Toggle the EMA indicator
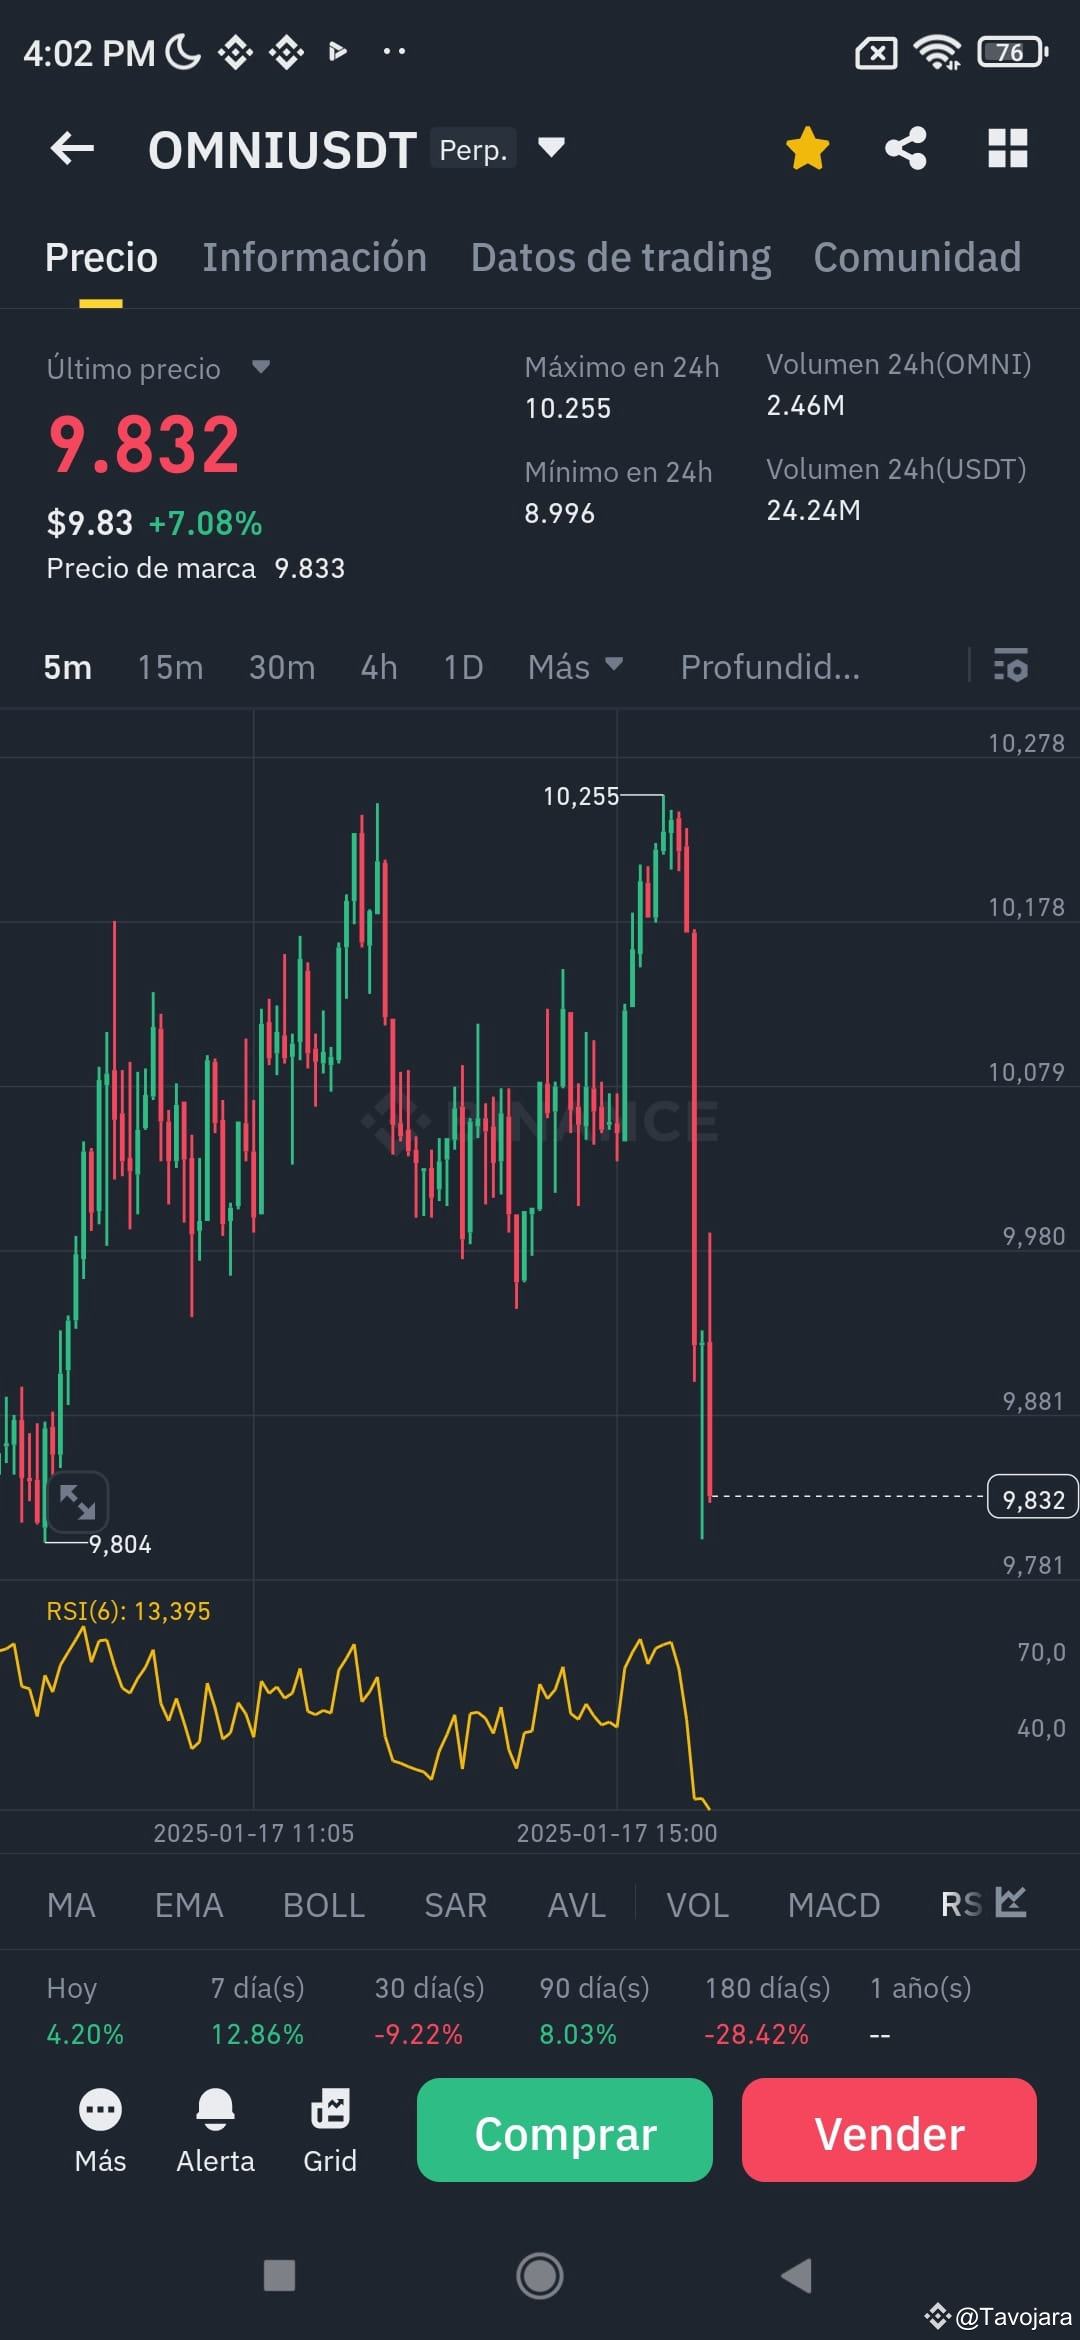 (189, 1905)
